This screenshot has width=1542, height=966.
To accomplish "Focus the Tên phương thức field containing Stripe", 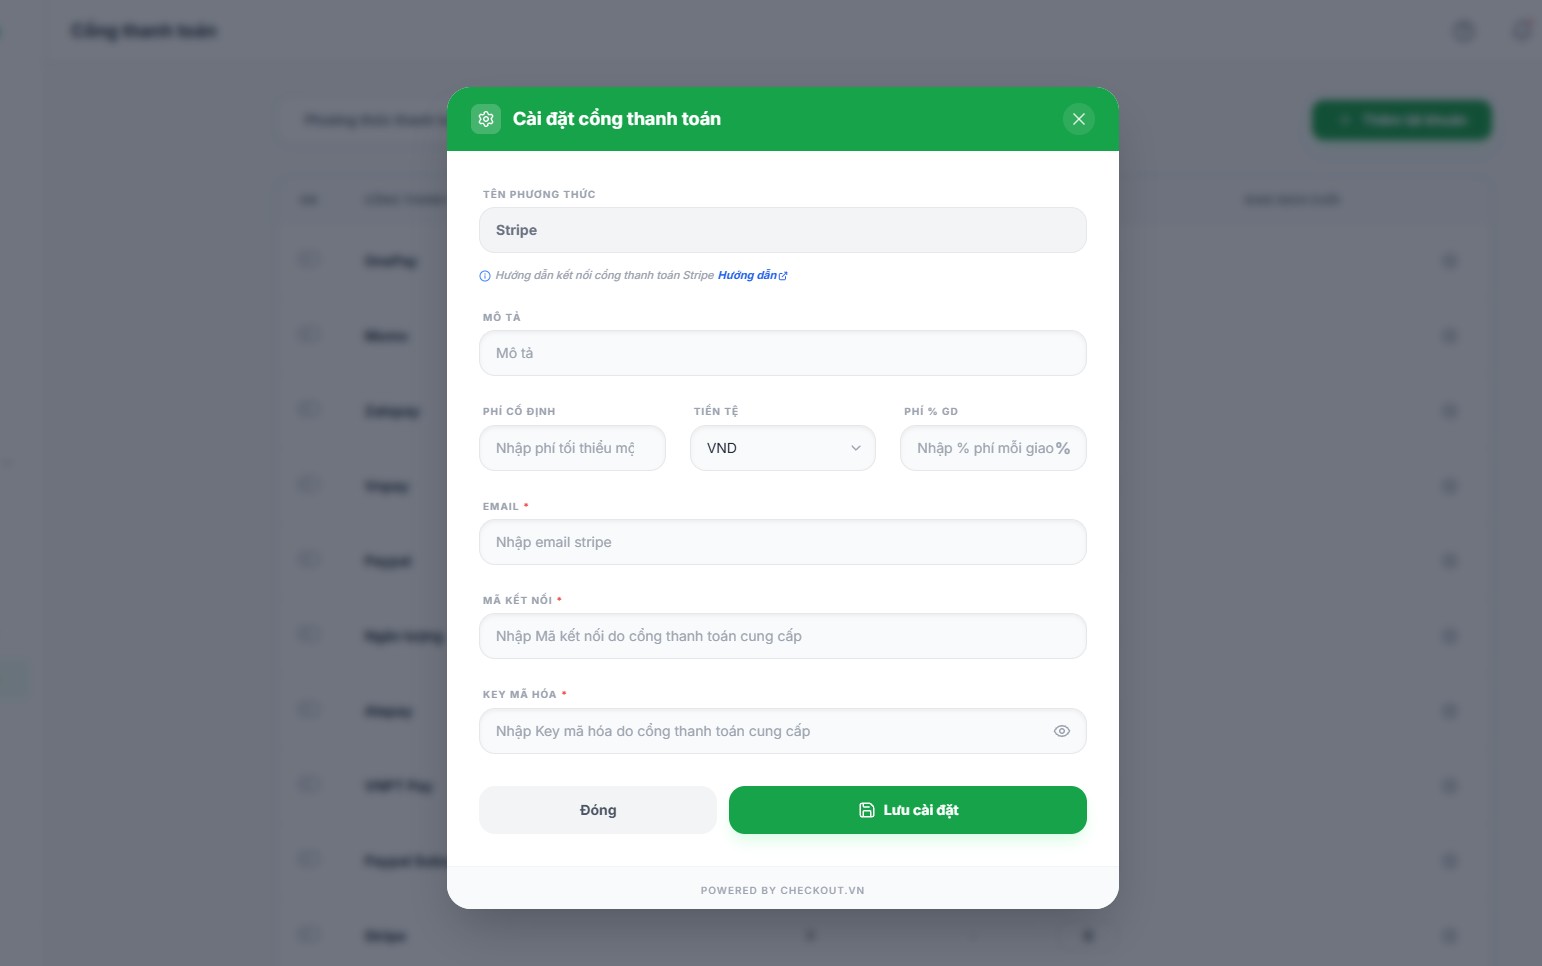I will 783,230.
